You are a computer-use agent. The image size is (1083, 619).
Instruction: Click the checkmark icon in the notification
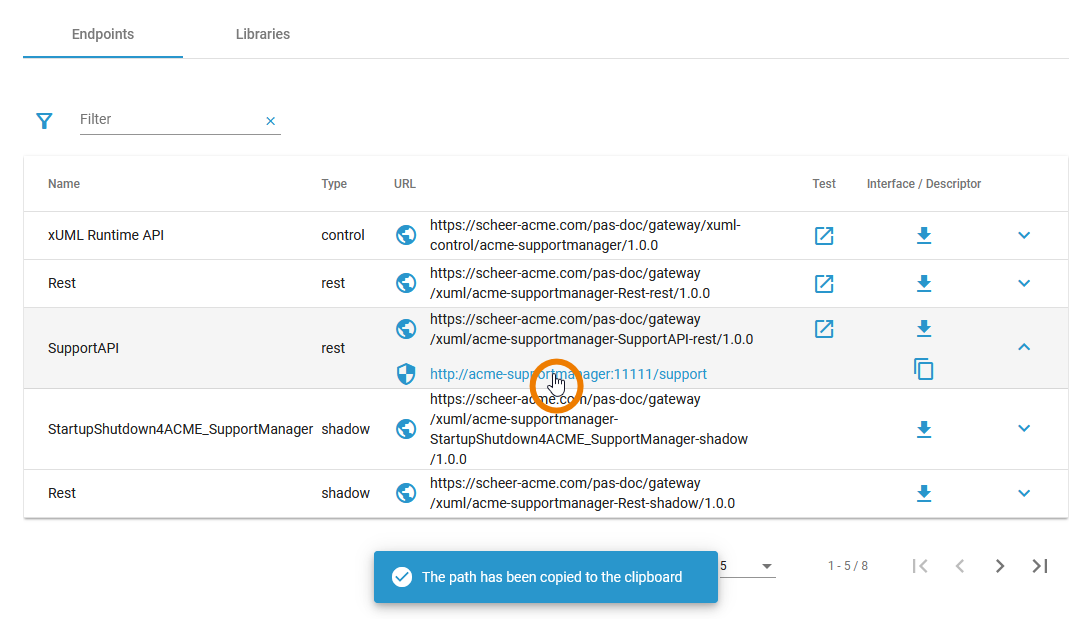pos(402,577)
